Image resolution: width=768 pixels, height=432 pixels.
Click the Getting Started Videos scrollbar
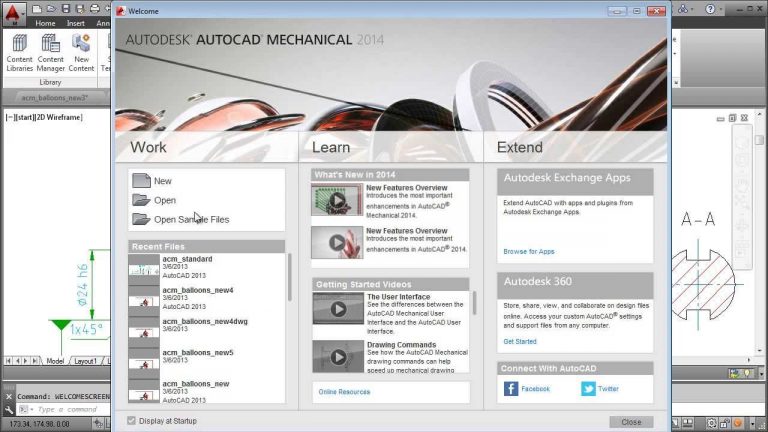(474, 303)
